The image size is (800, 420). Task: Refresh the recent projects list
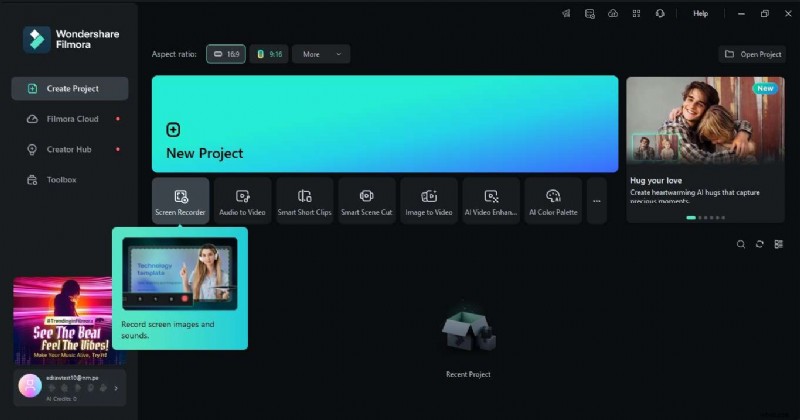tap(760, 244)
